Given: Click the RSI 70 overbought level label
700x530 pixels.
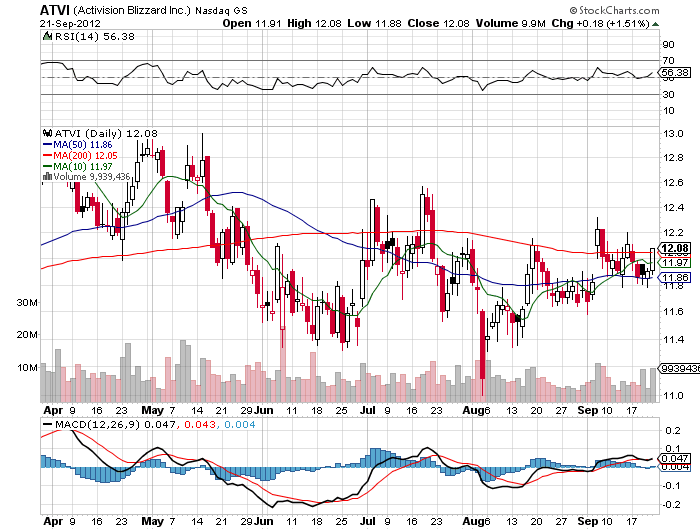Looking at the screenshot, I should pos(669,61).
